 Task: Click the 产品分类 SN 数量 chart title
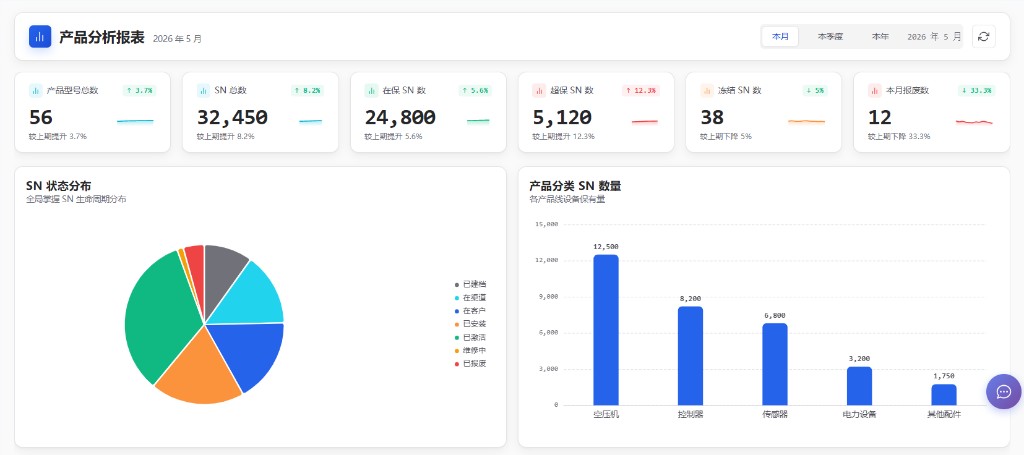pyautogui.click(x=575, y=187)
